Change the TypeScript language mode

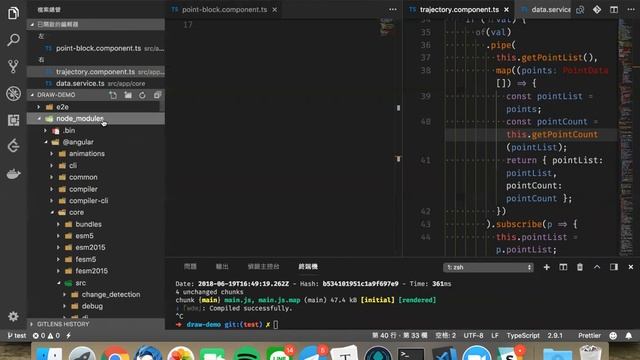(523, 336)
